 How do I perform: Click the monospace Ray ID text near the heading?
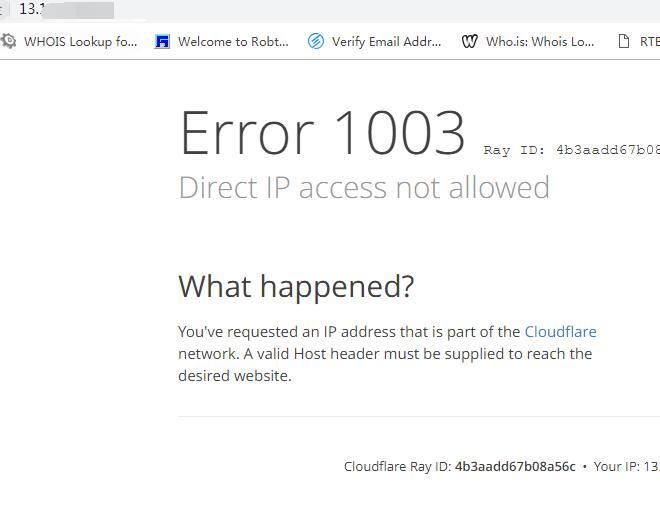click(x=572, y=150)
